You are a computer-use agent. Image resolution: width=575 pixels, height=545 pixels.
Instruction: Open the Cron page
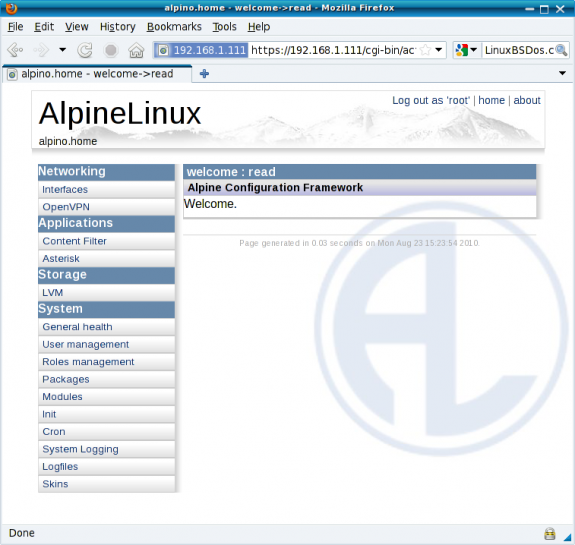(x=106, y=432)
